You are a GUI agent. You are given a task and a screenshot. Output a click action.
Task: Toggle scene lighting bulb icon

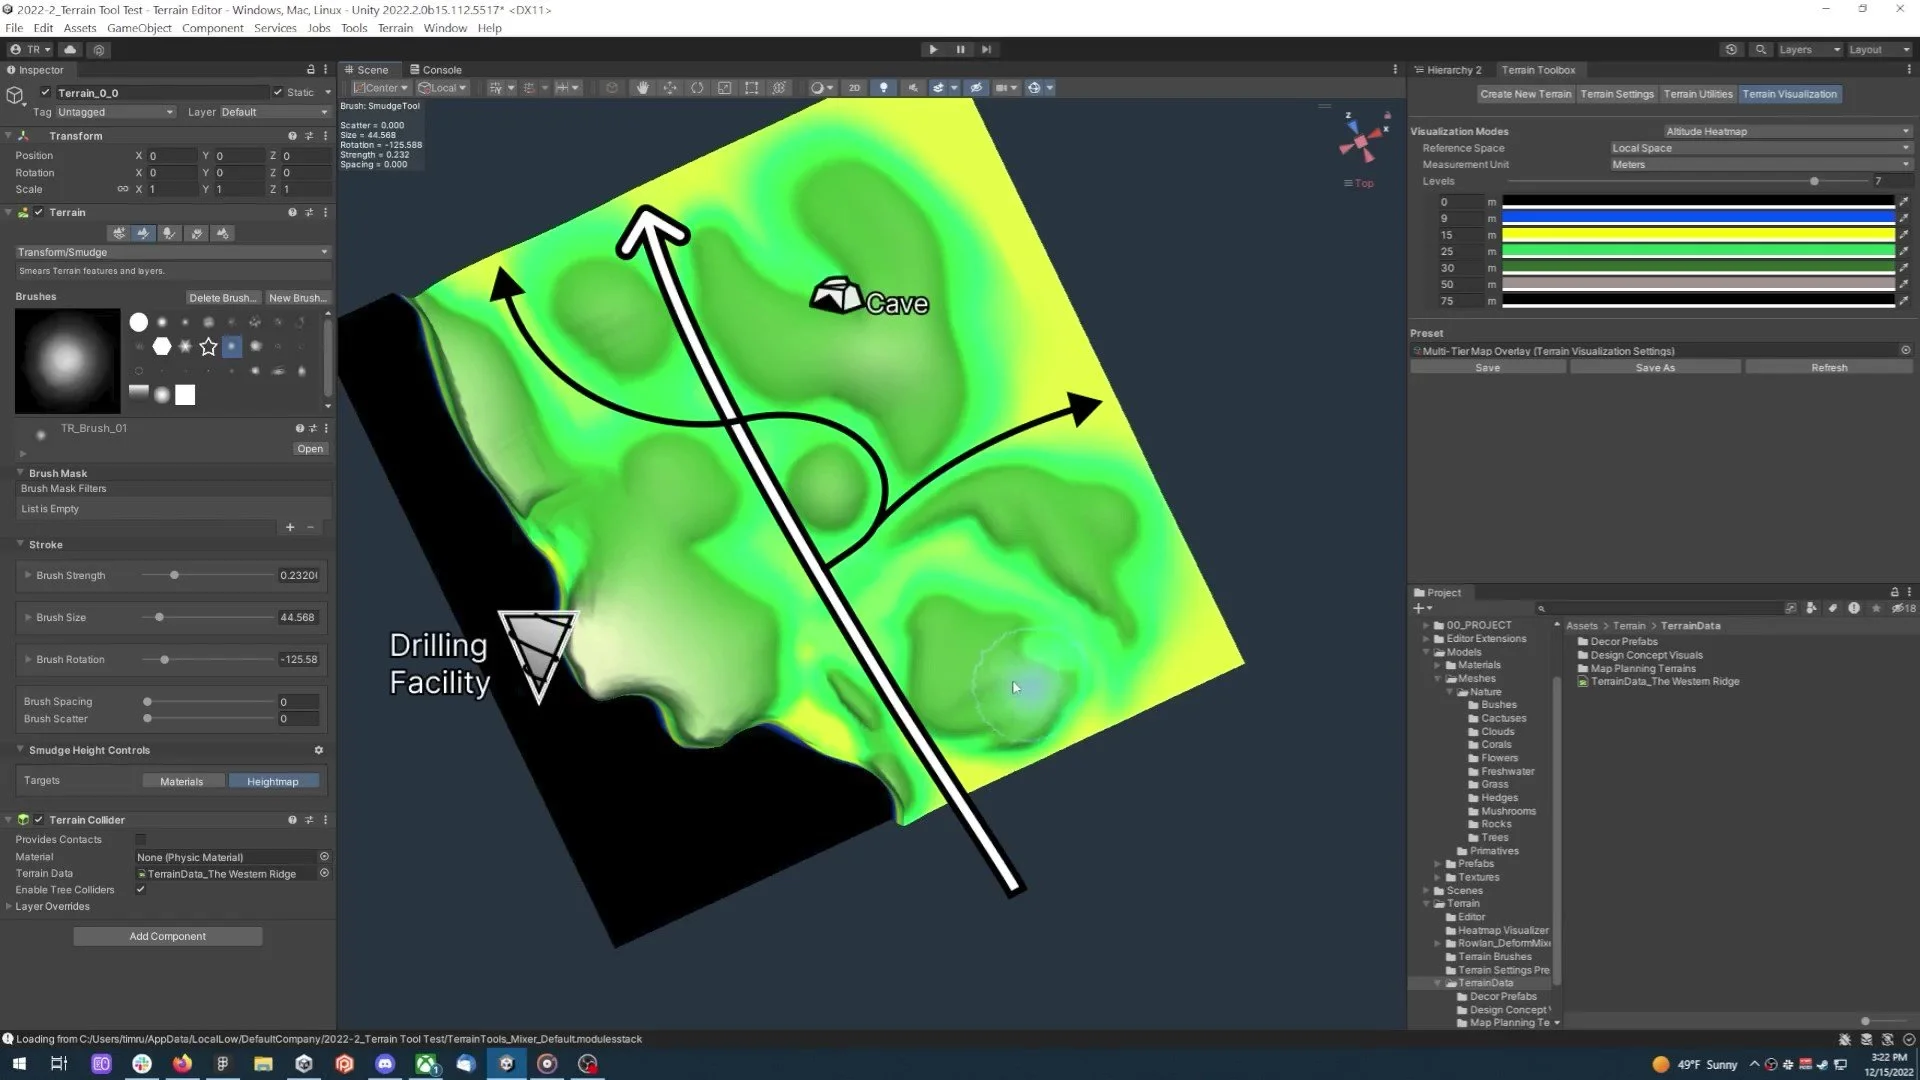click(x=883, y=88)
